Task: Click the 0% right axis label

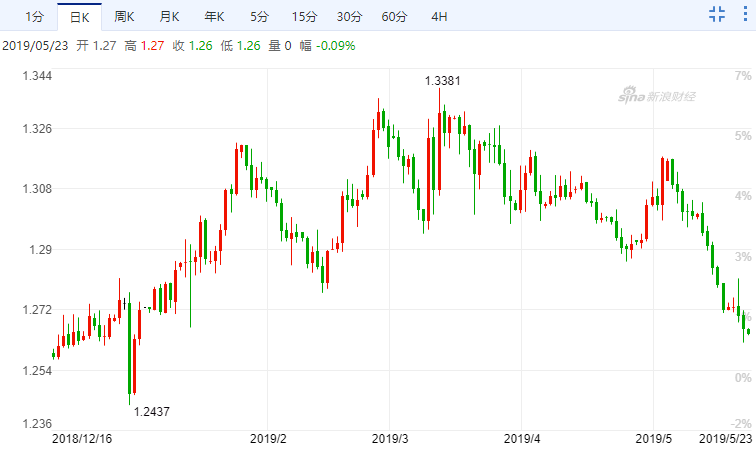Action: (743, 377)
